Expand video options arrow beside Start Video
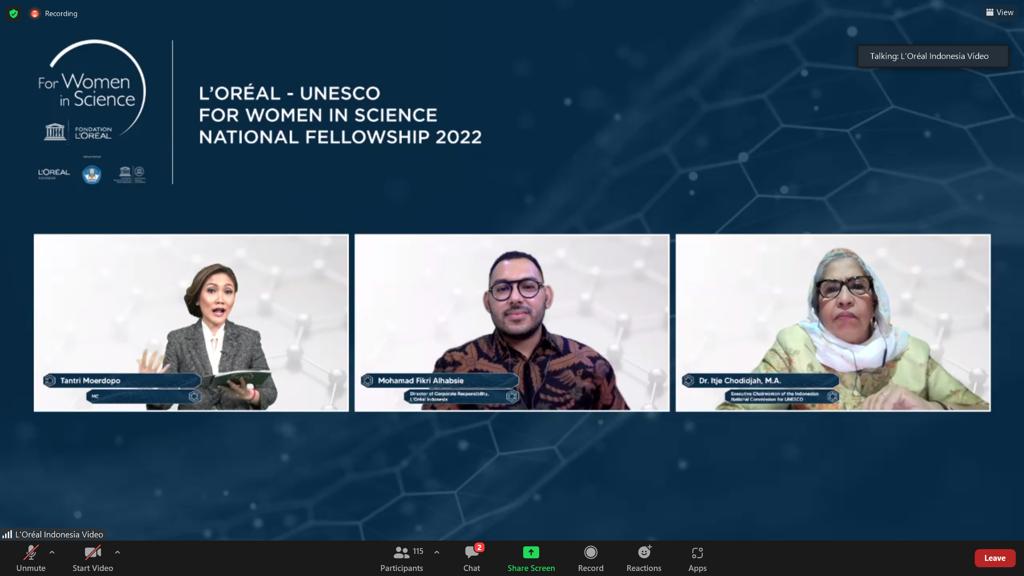 pyautogui.click(x=118, y=552)
